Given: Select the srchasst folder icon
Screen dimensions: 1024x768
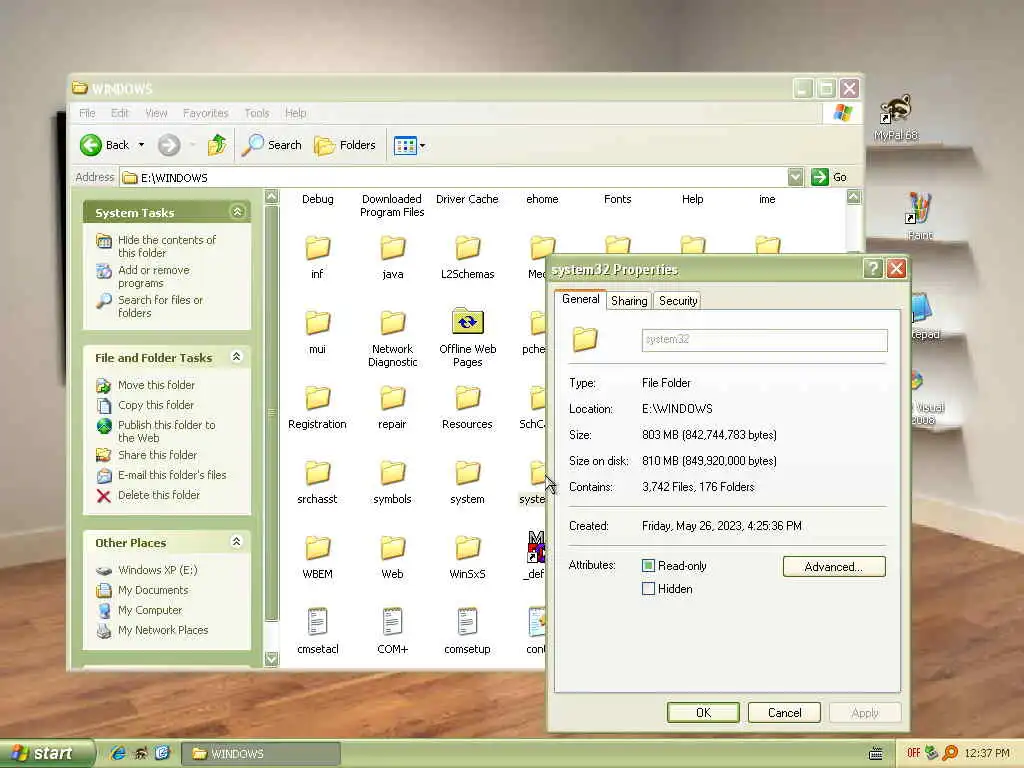Looking at the screenshot, I should 317,473.
